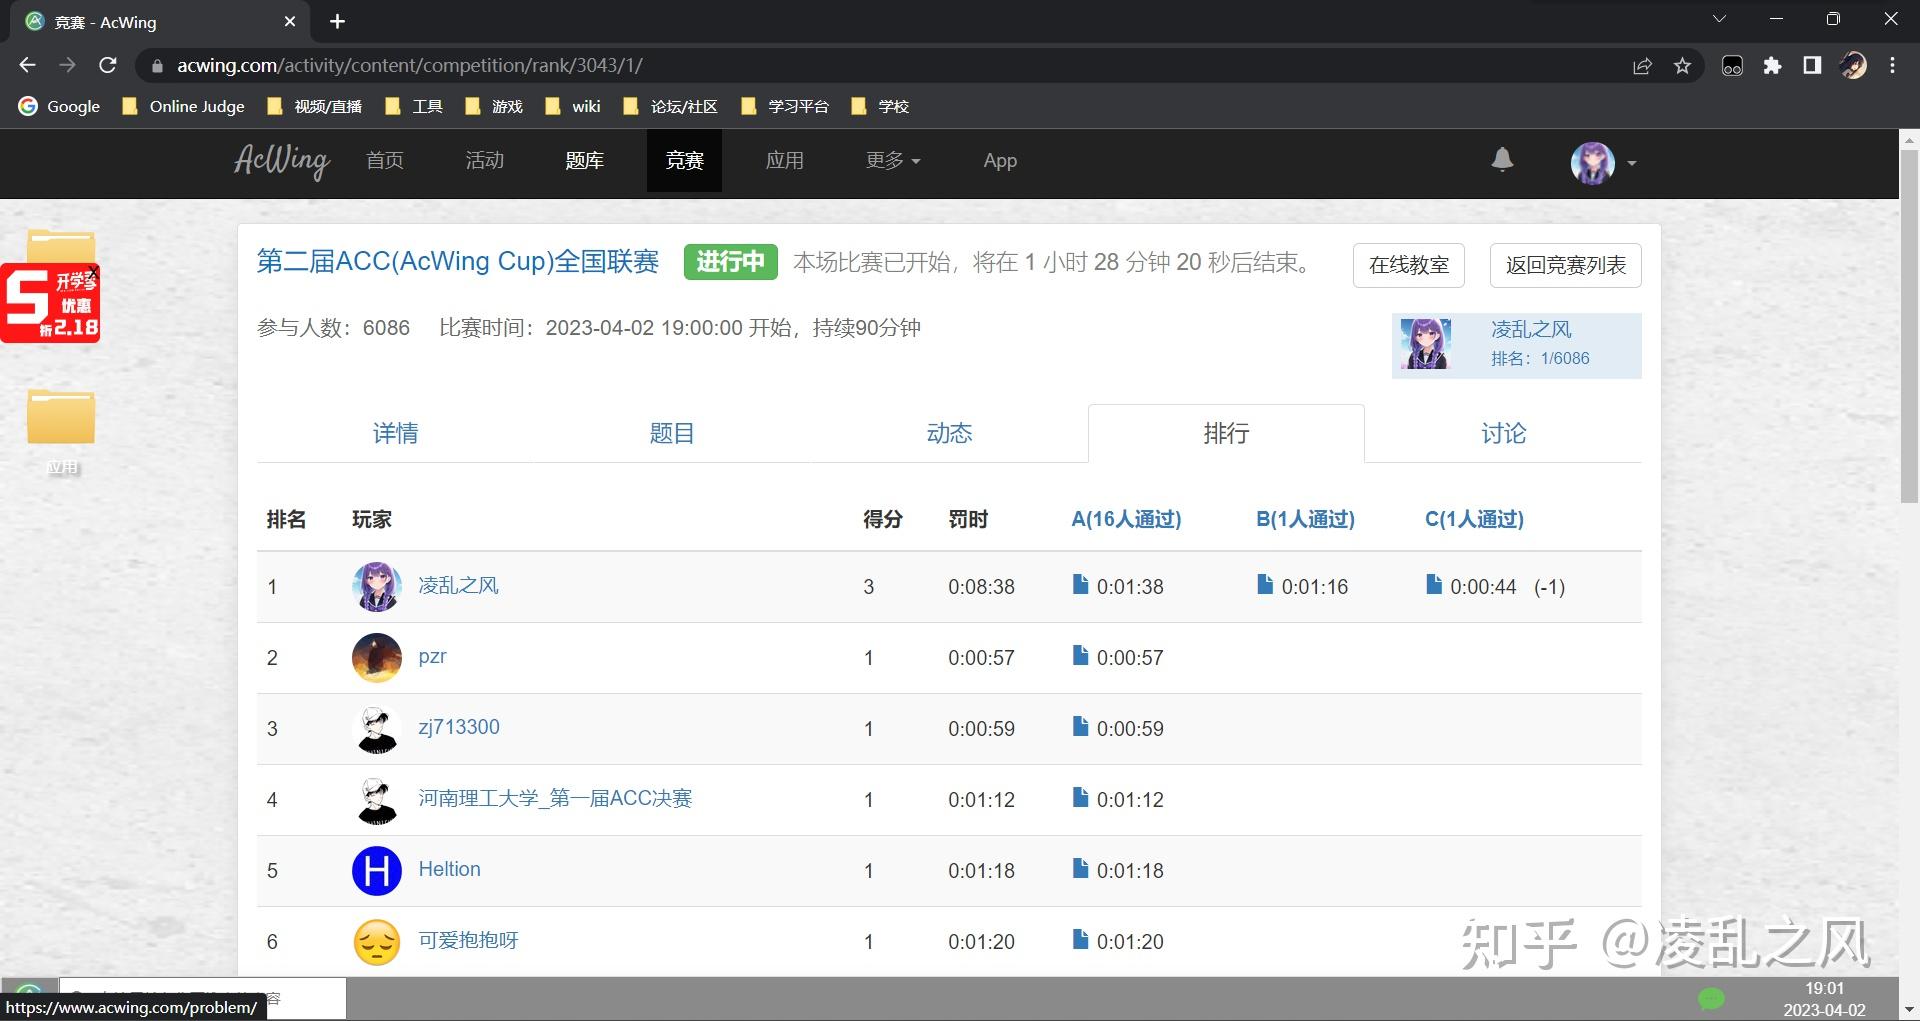Click pzr's avatar picture
The width and height of the screenshot is (1920, 1021).
(376, 657)
